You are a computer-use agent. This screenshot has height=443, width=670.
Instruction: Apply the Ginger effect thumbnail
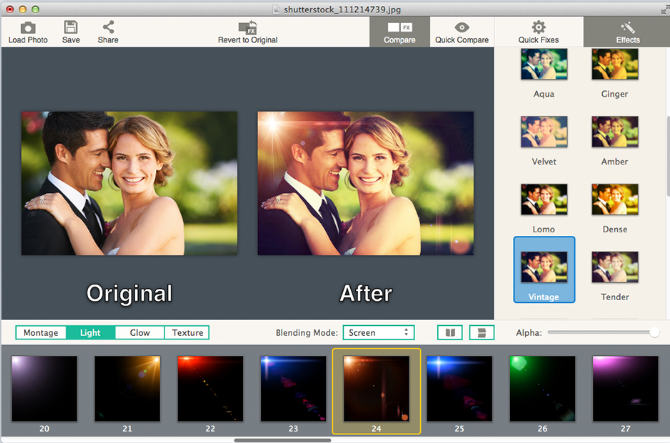coord(615,64)
